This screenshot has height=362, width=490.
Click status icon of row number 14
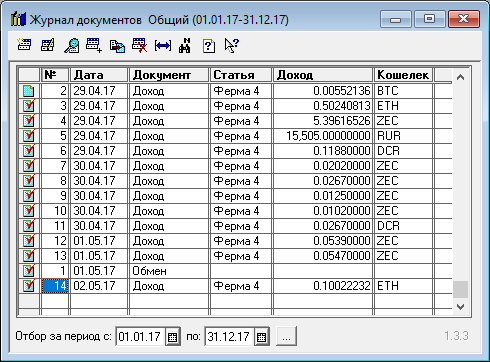tap(29, 286)
